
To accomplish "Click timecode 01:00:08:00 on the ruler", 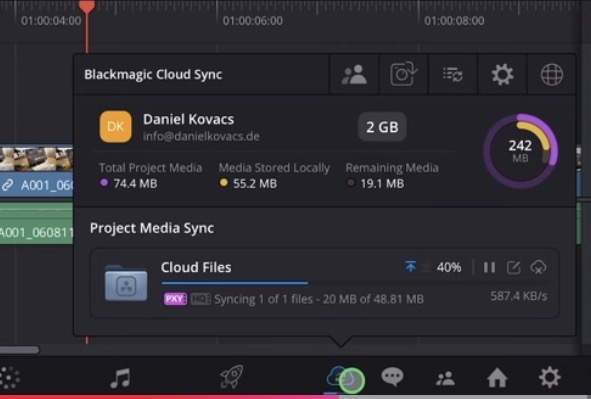I will click(454, 21).
